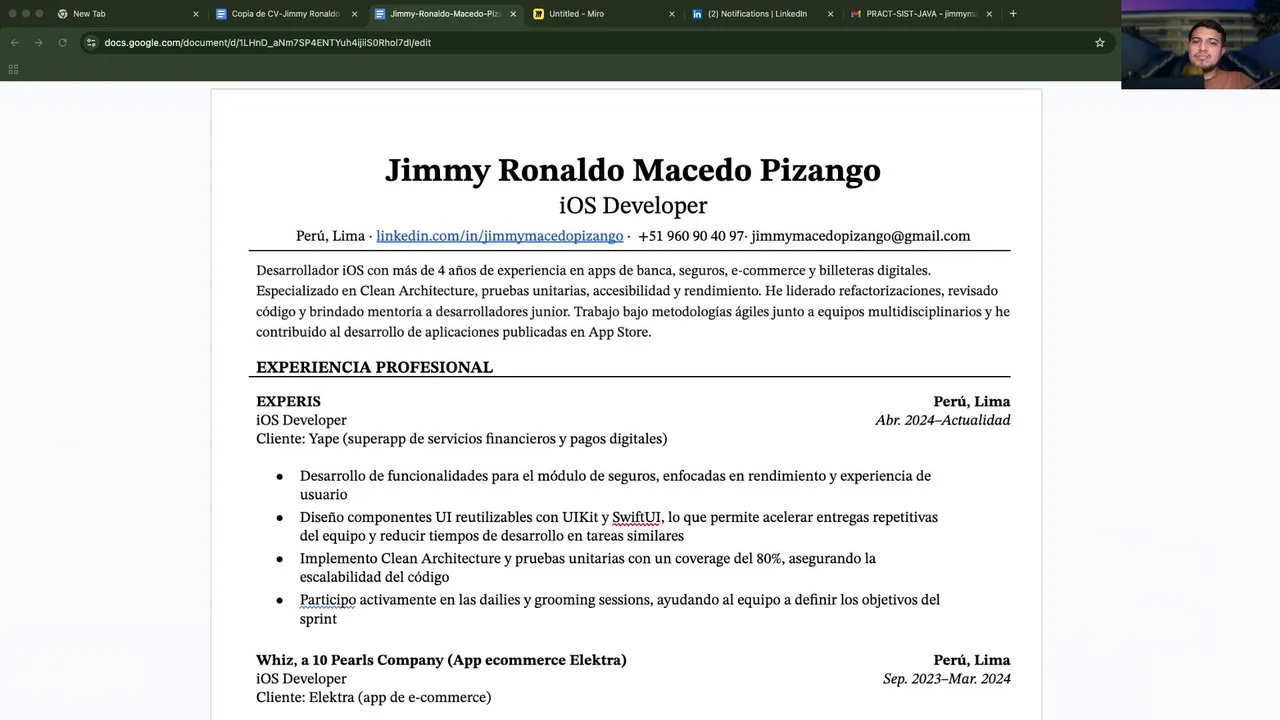Open a new tab with plus button
This screenshot has height=720, width=1280.
point(1013,14)
